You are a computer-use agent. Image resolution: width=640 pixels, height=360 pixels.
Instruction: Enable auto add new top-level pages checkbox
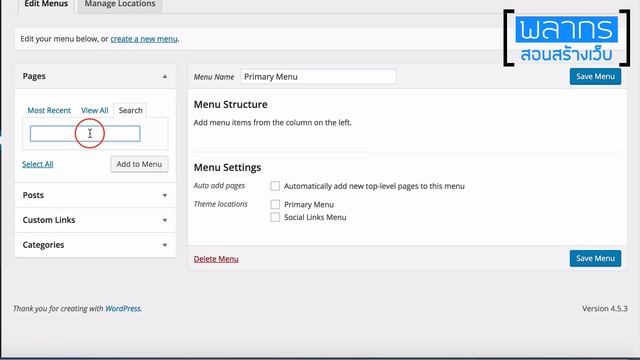(x=275, y=186)
